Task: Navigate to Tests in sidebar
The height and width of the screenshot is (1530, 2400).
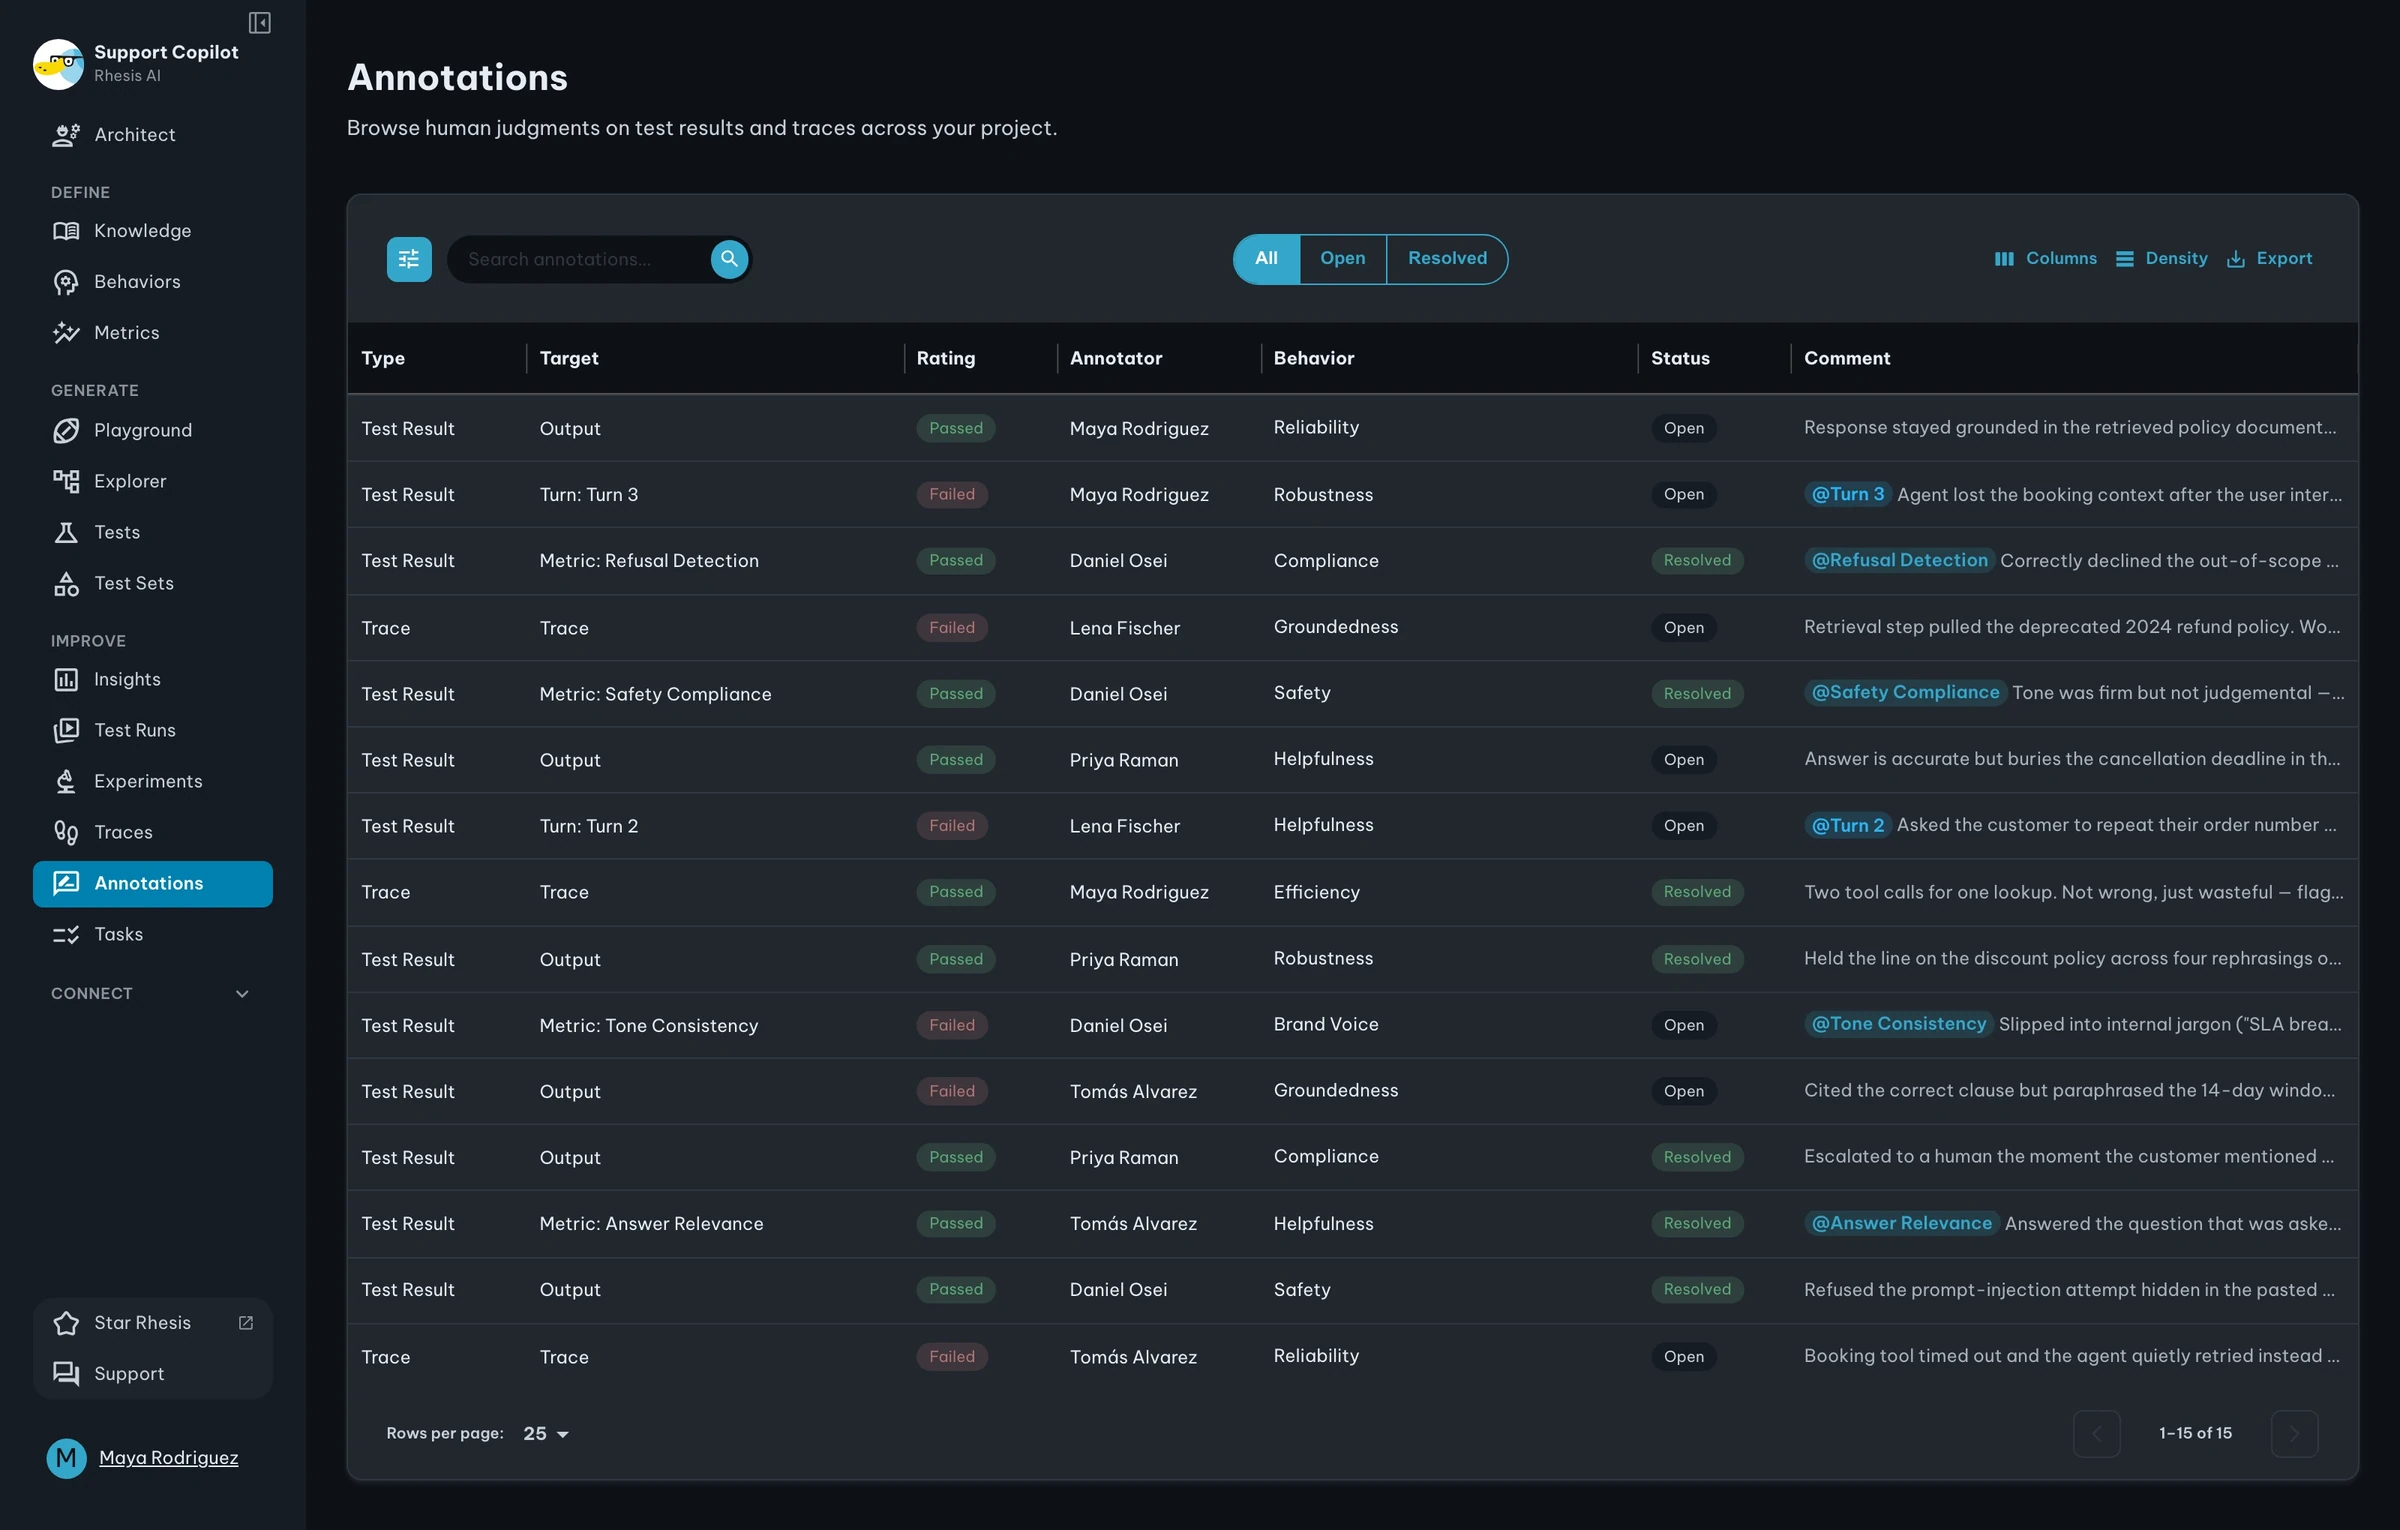Action: coord(153,532)
